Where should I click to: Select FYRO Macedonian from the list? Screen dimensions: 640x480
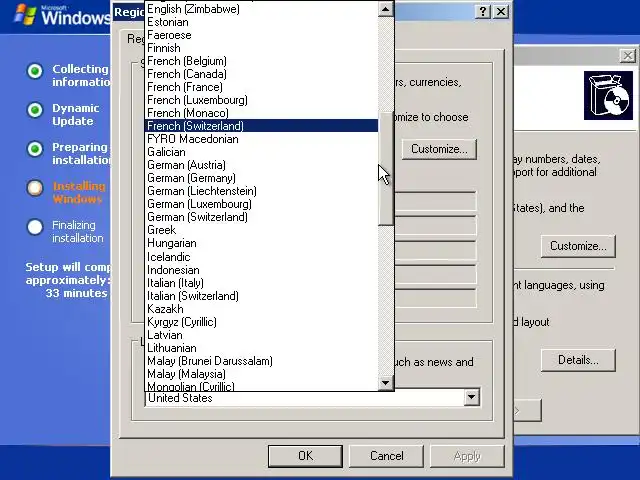point(261,139)
